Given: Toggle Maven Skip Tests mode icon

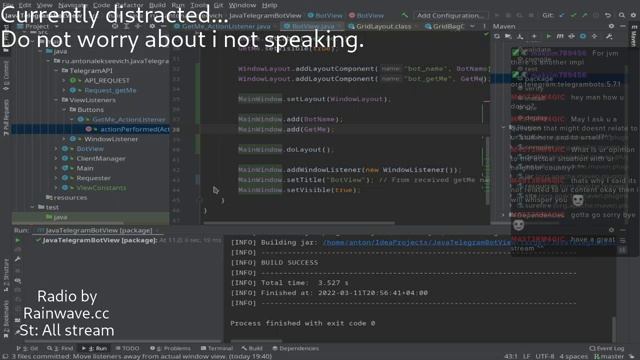Looking at the screenshot, I should [x=583, y=36].
